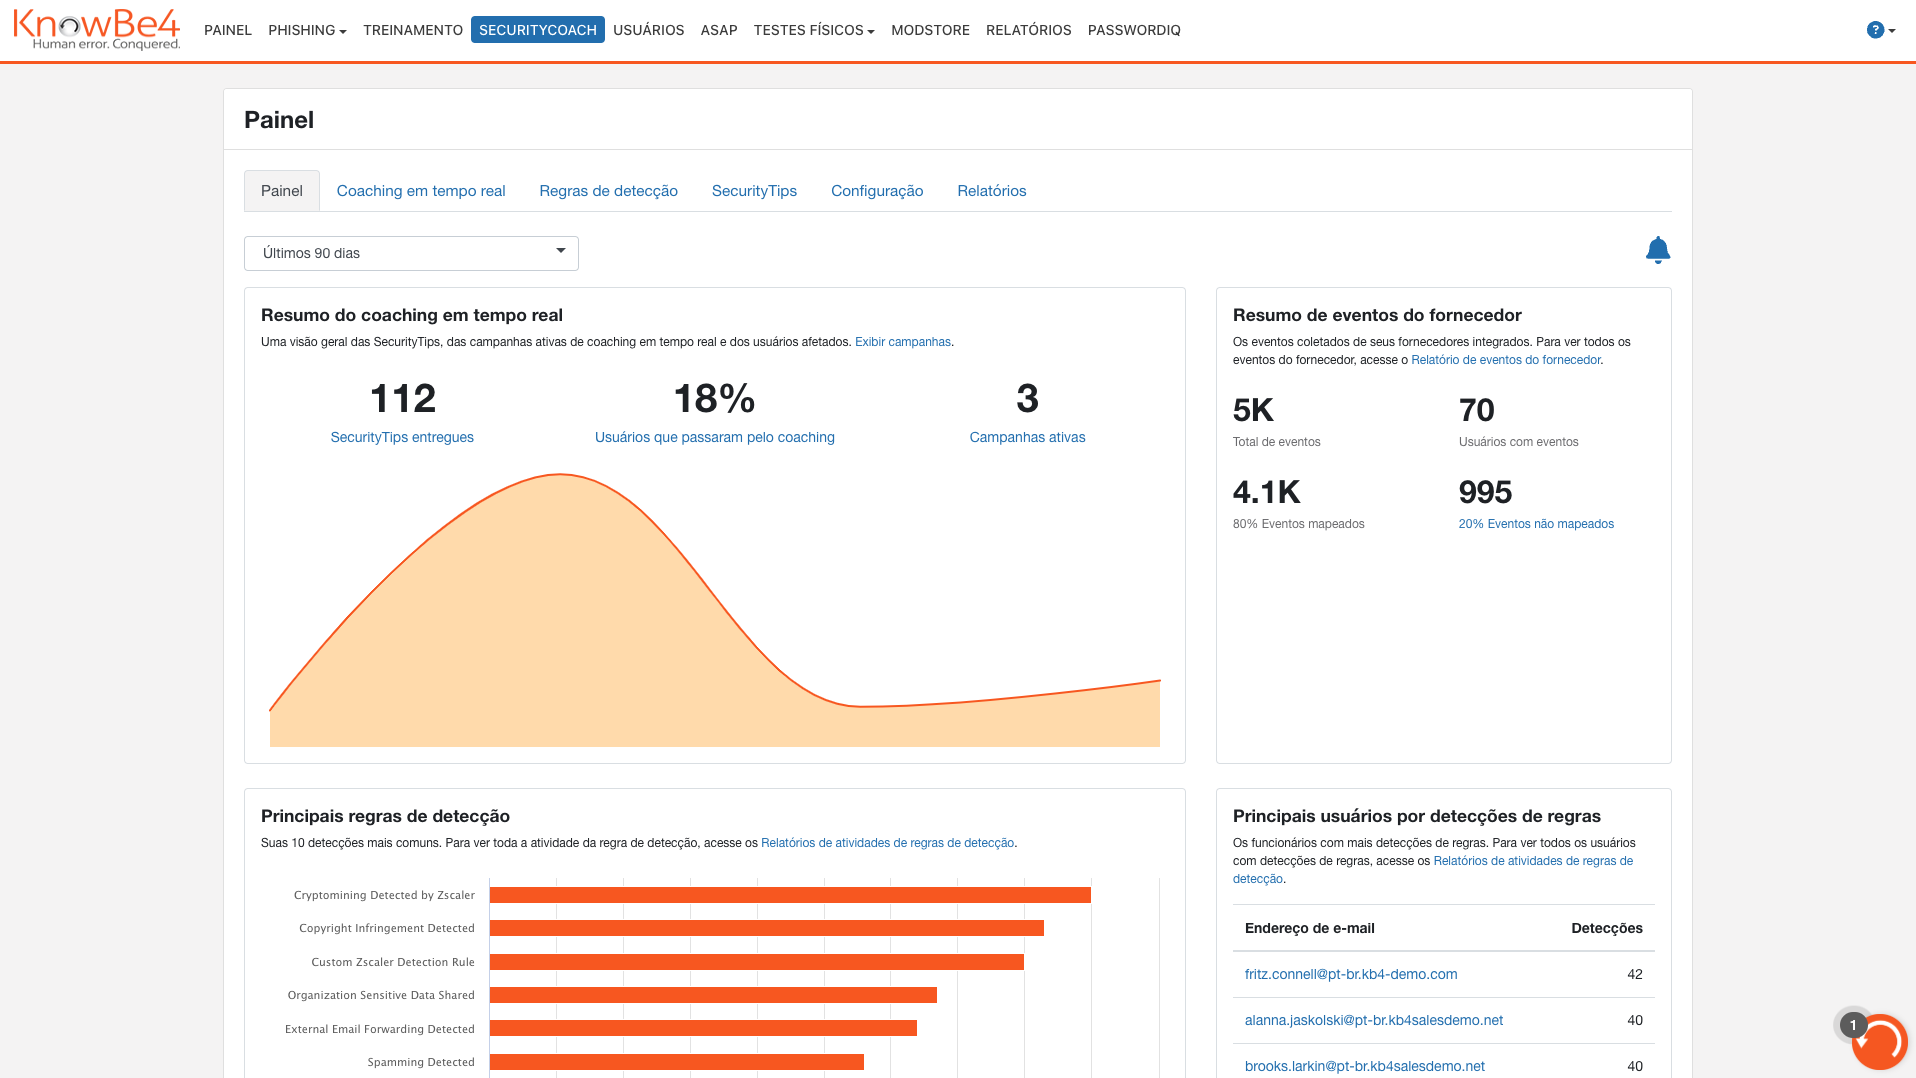The width and height of the screenshot is (1916, 1078).
Task: Go to Configuração tab
Action: (877, 191)
